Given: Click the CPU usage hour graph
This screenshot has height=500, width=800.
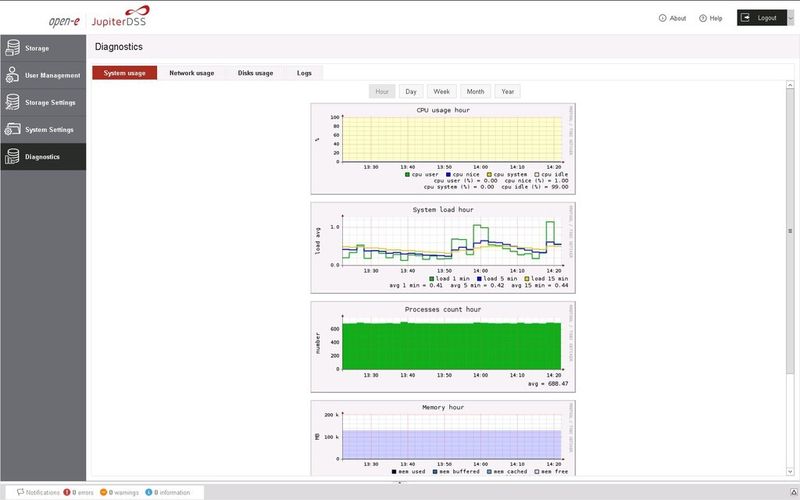Looking at the screenshot, I should (443, 146).
